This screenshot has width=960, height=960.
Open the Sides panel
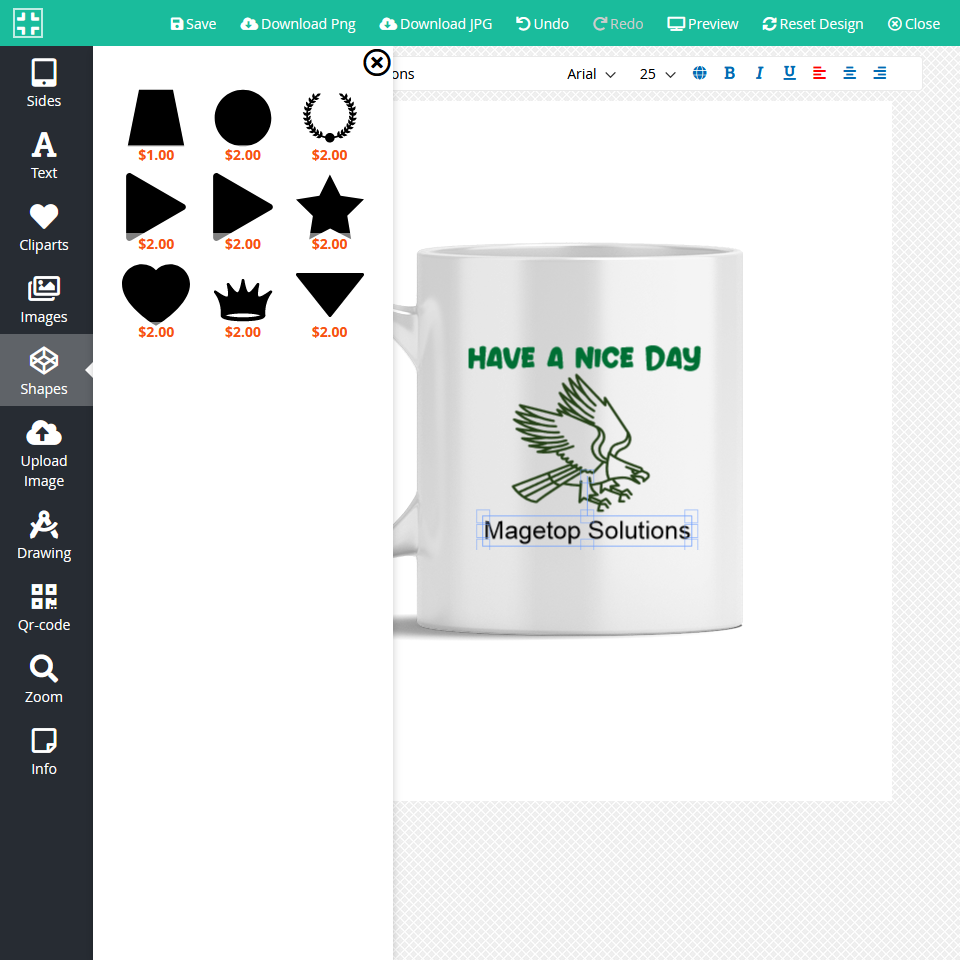click(x=44, y=83)
